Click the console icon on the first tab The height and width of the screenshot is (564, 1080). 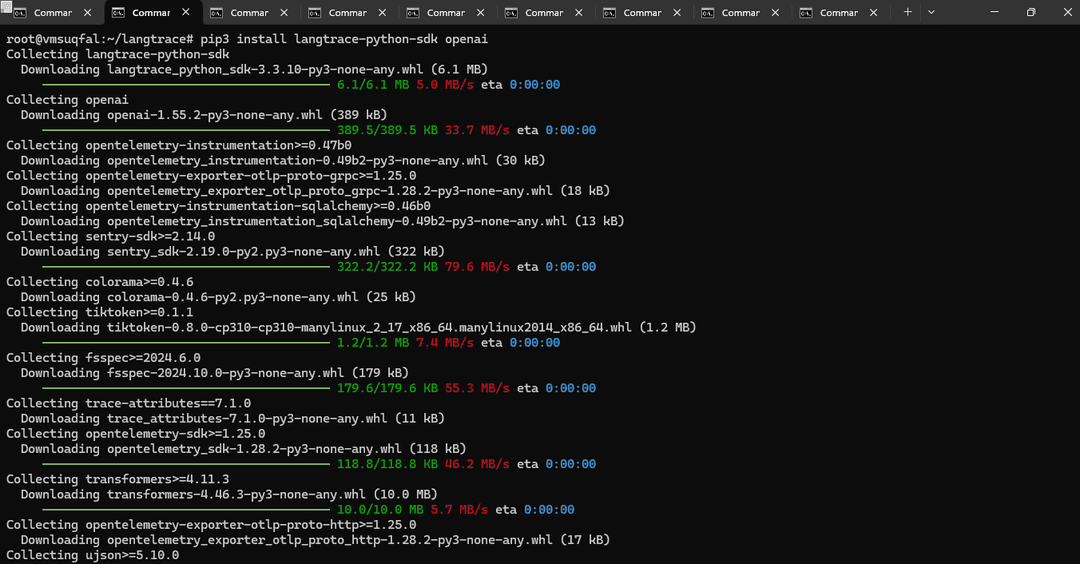coord(19,13)
